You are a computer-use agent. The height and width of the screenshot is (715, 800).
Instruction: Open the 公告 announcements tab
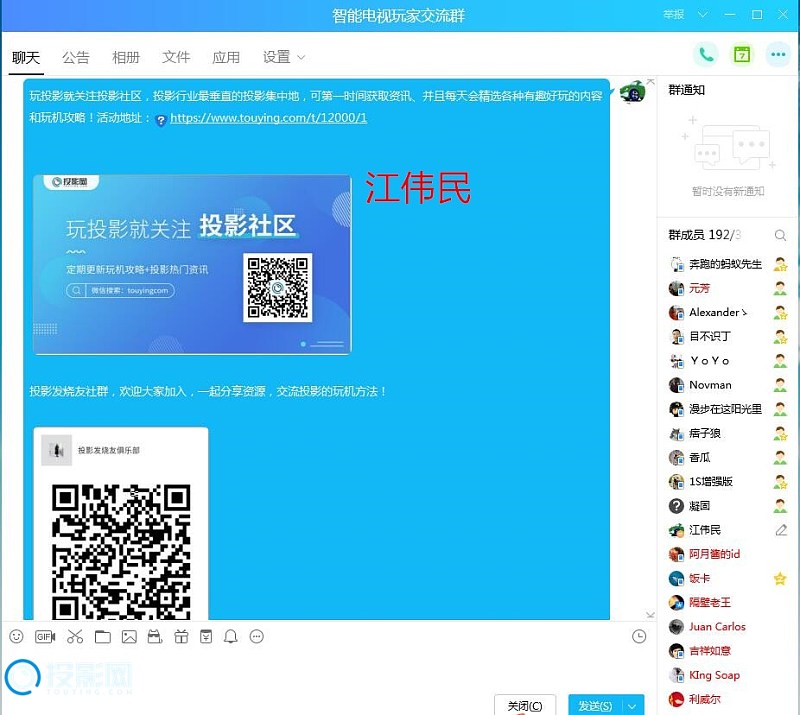point(76,58)
